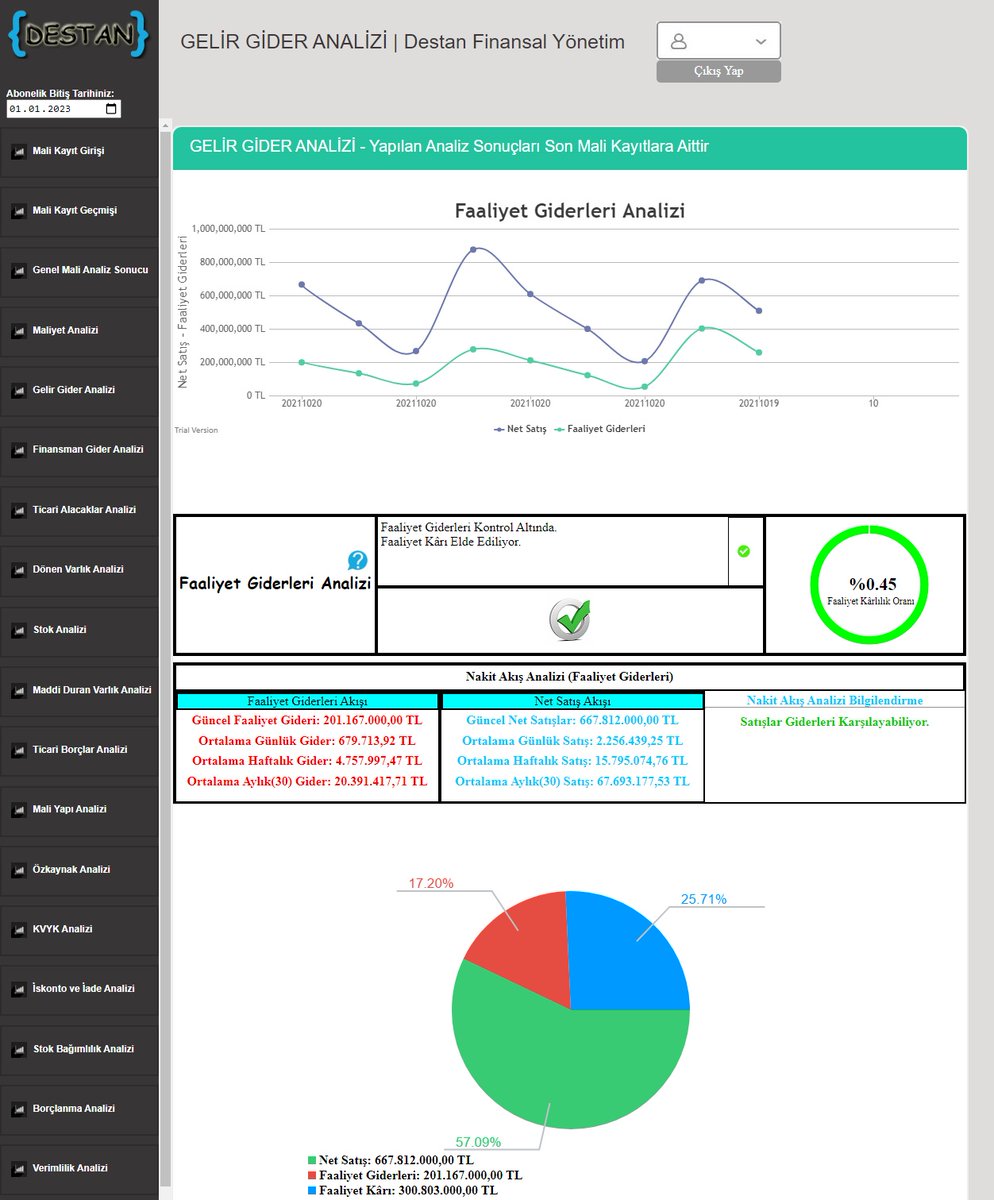Go to Finansman Gider Analizi
Viewport: 994px width, 1200px height.
[79, 450]
